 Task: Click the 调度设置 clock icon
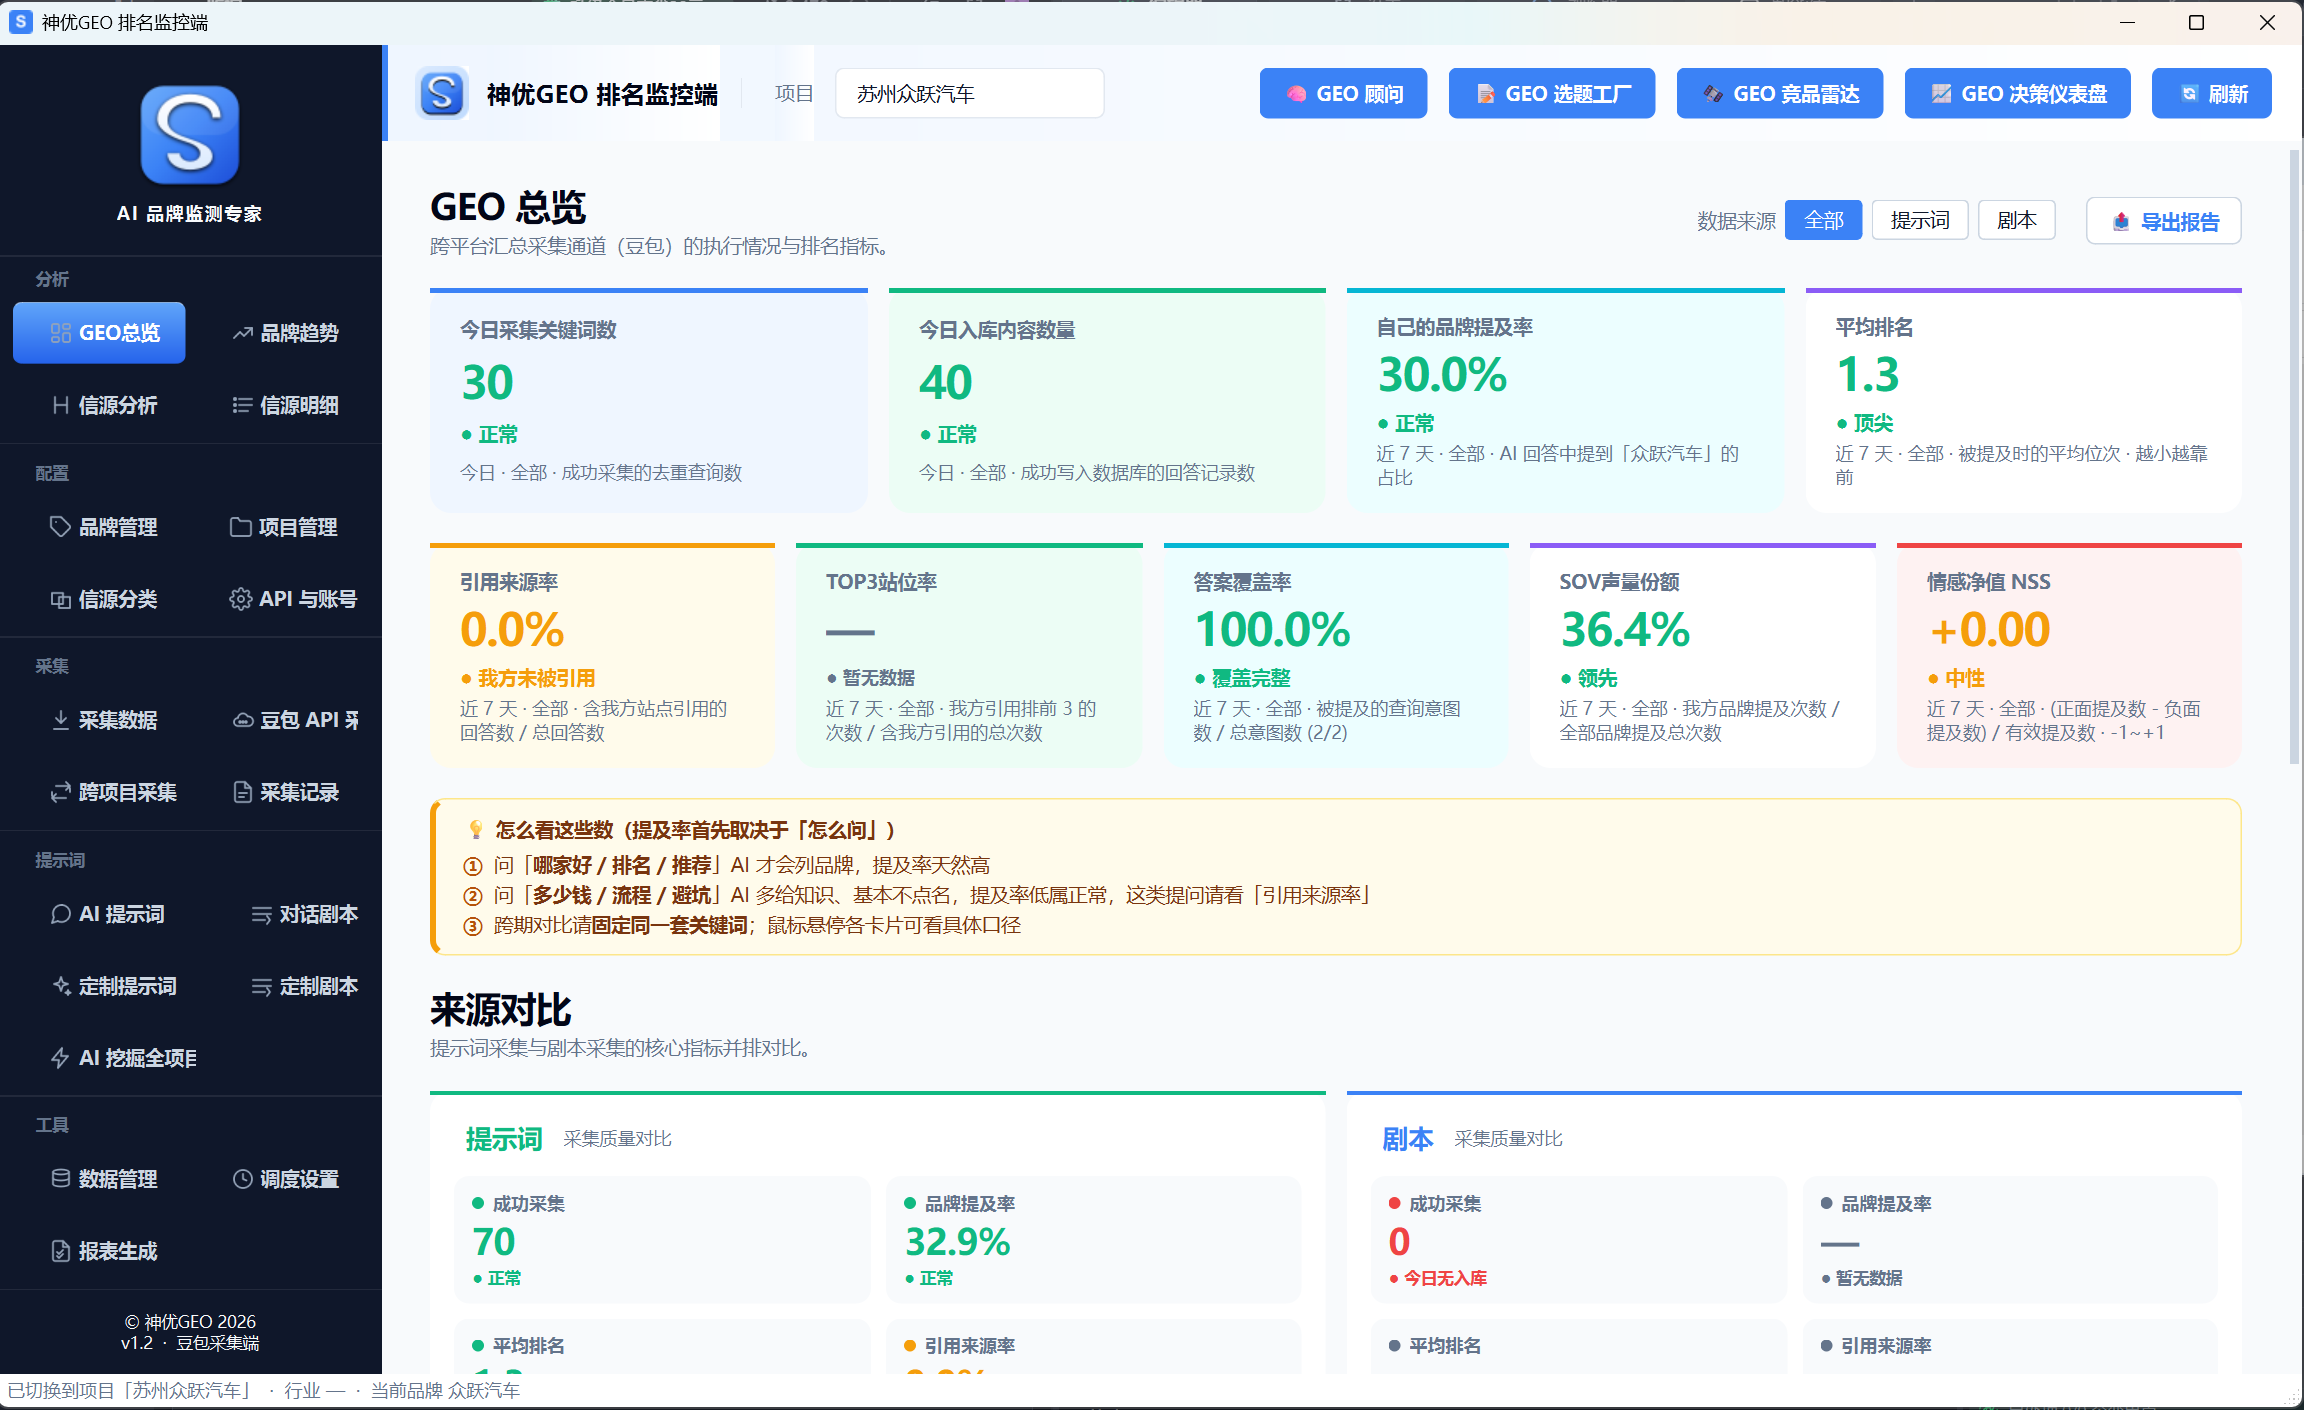pyautogui.click(x=242, y=1178)
